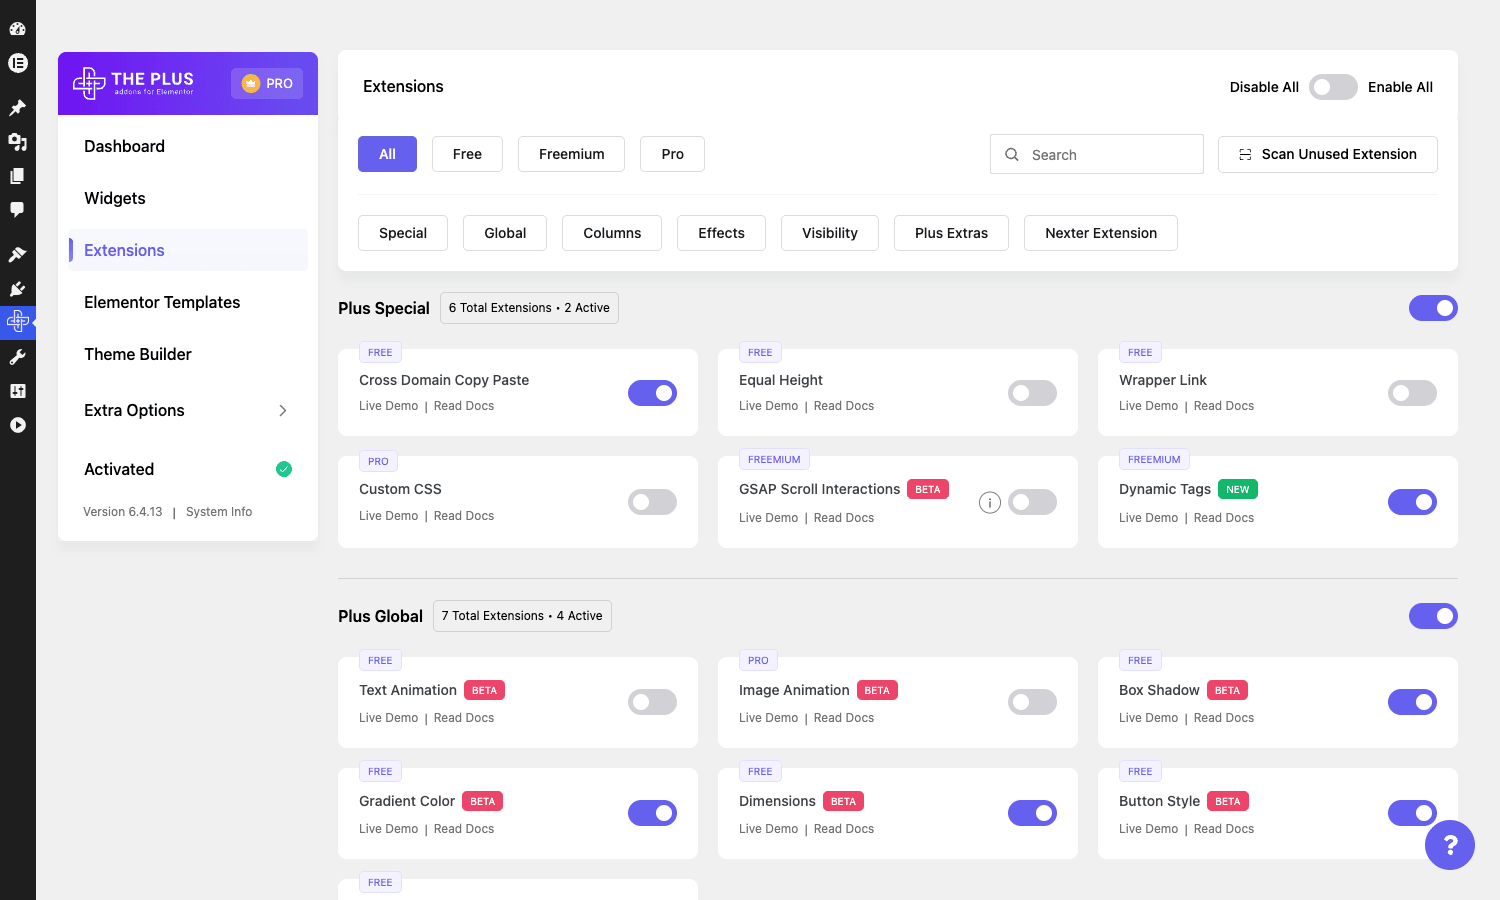This screenshot has width=1500, height=900.
Task: Toggle the Disable All / Enable All switch
Action: [1333, 87]
